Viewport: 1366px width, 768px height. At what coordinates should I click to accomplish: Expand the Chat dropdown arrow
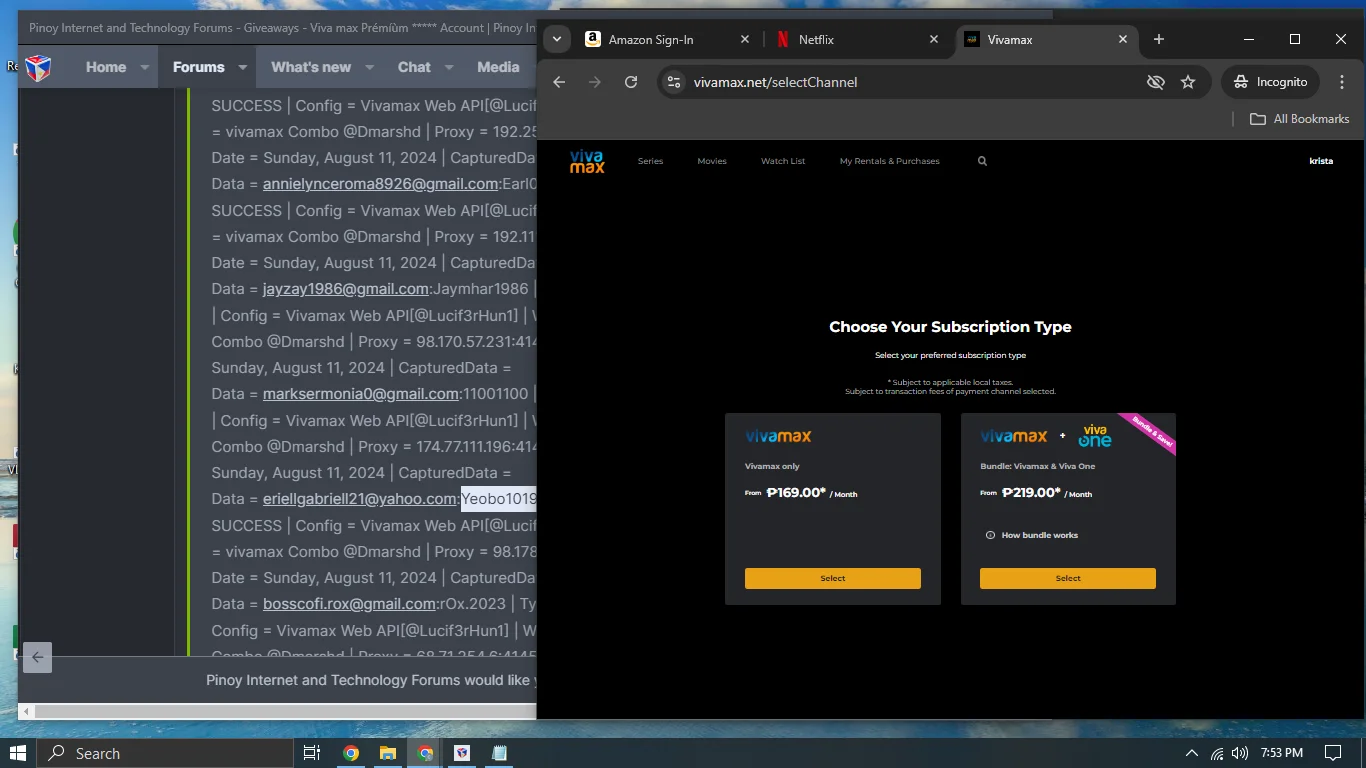point(448,67)
